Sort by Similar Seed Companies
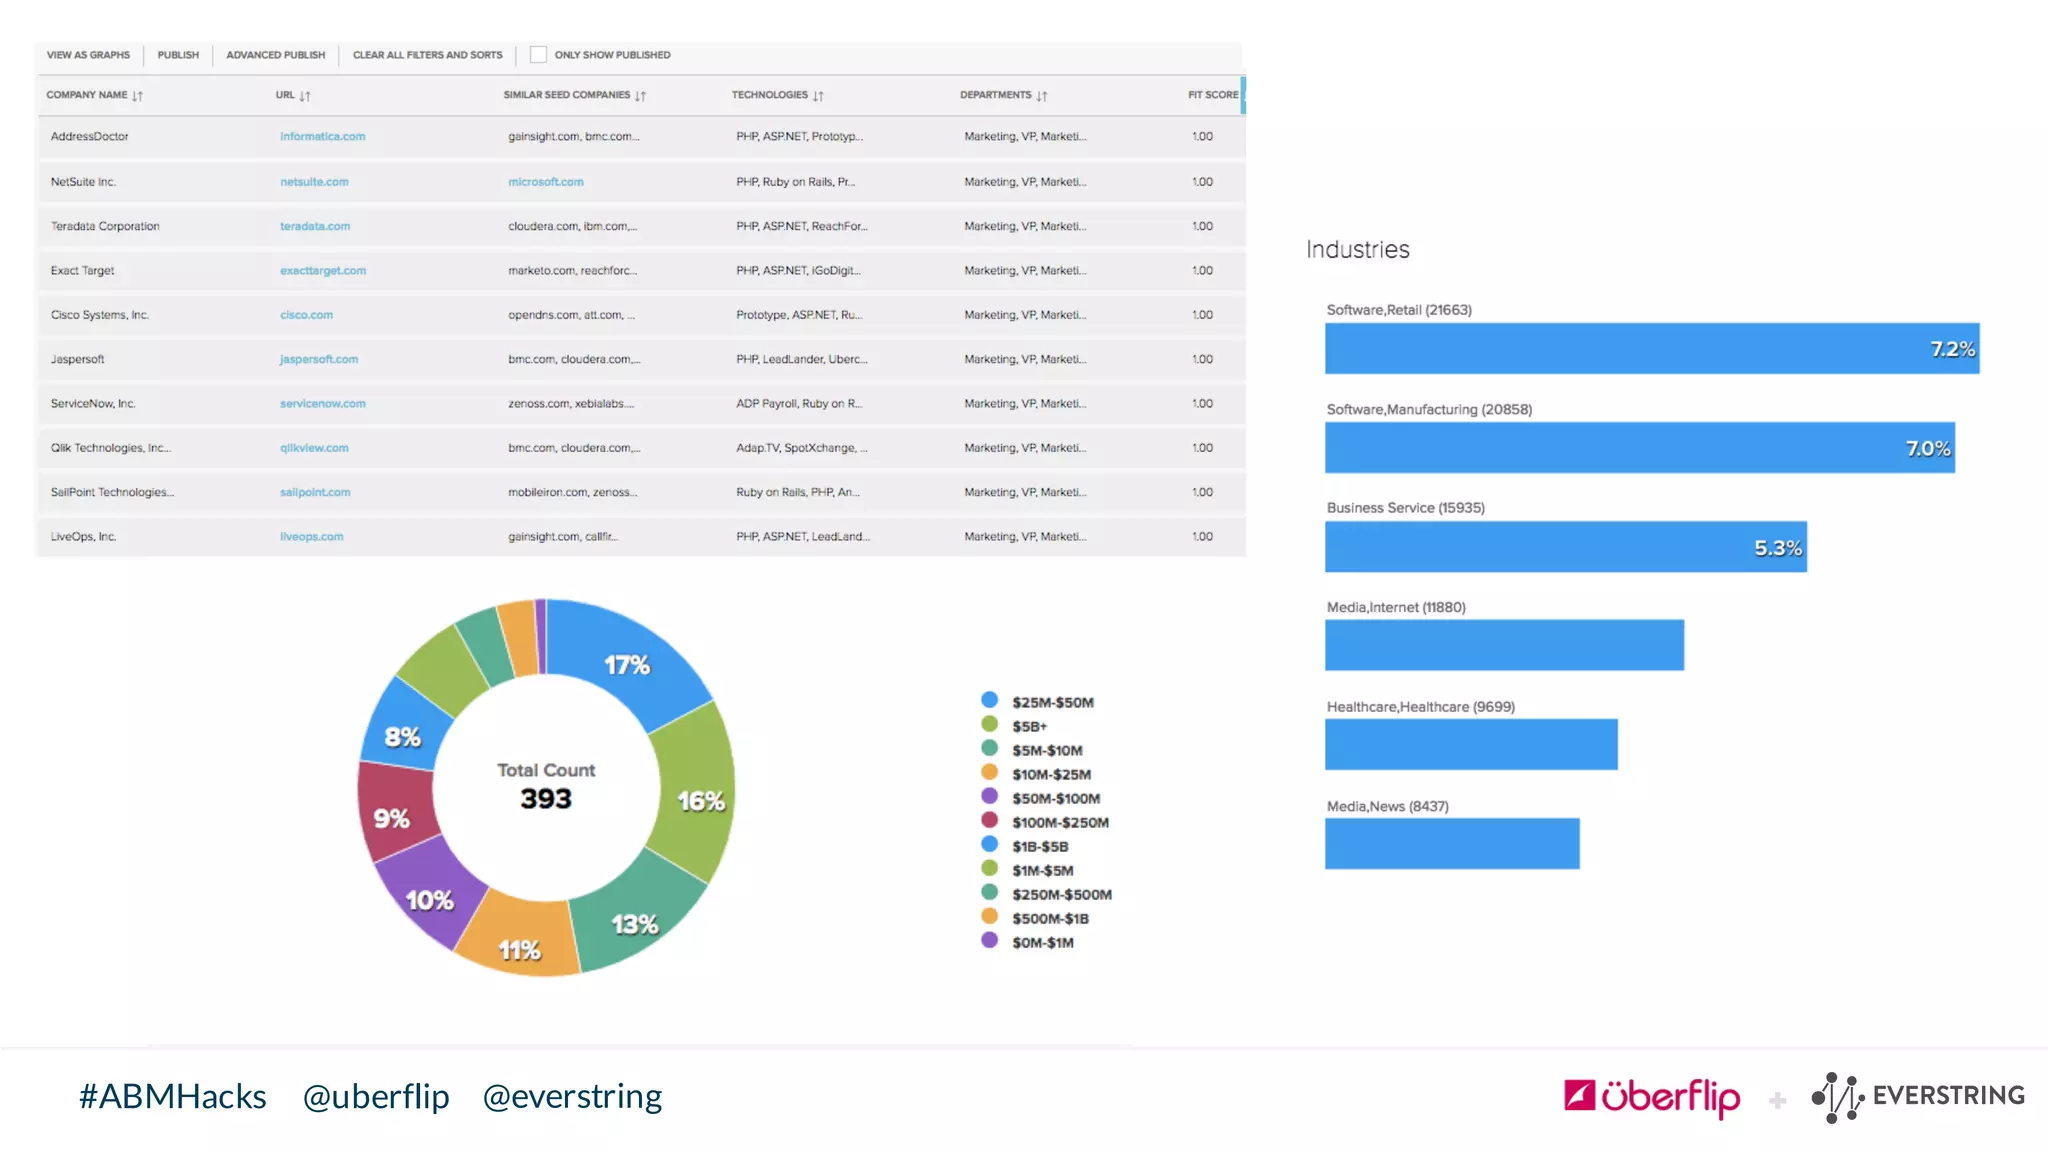 tap(640, 96)
